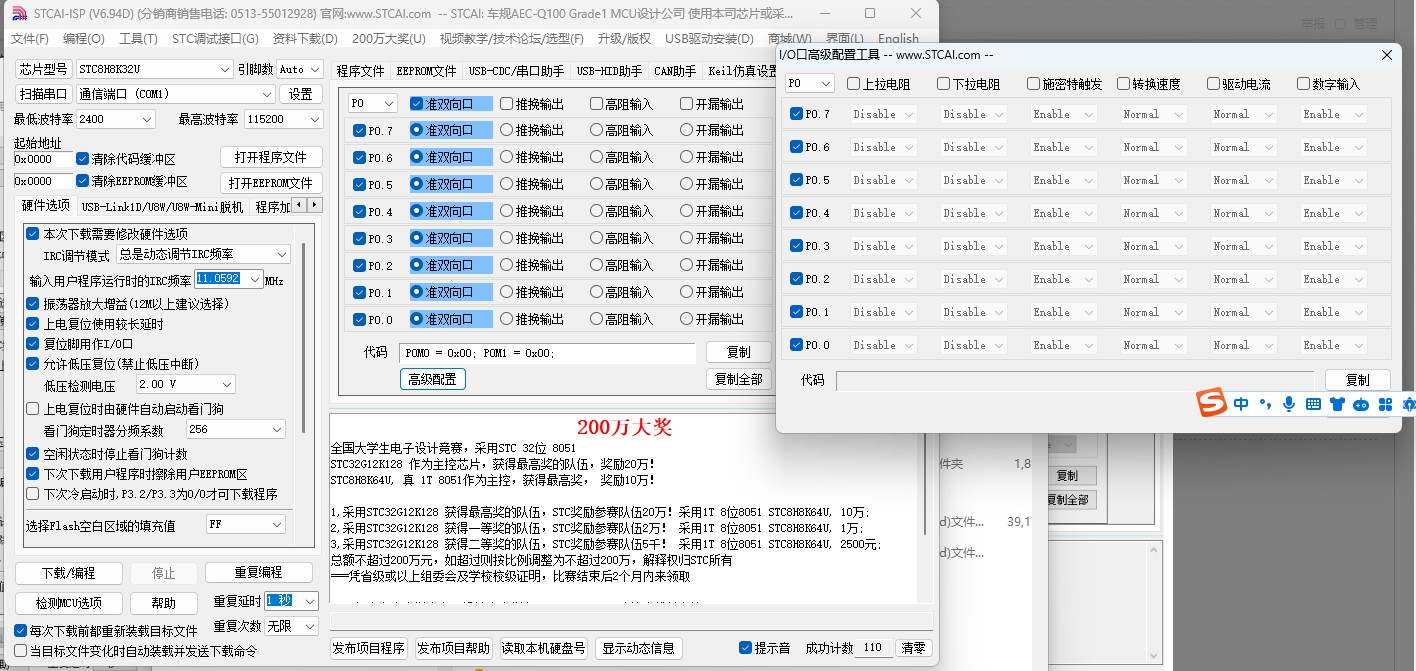The image size is (1416, 671).
Task: Open the soft keyboard icon in the Sogou bar
Action: [x=1313, y=405]
